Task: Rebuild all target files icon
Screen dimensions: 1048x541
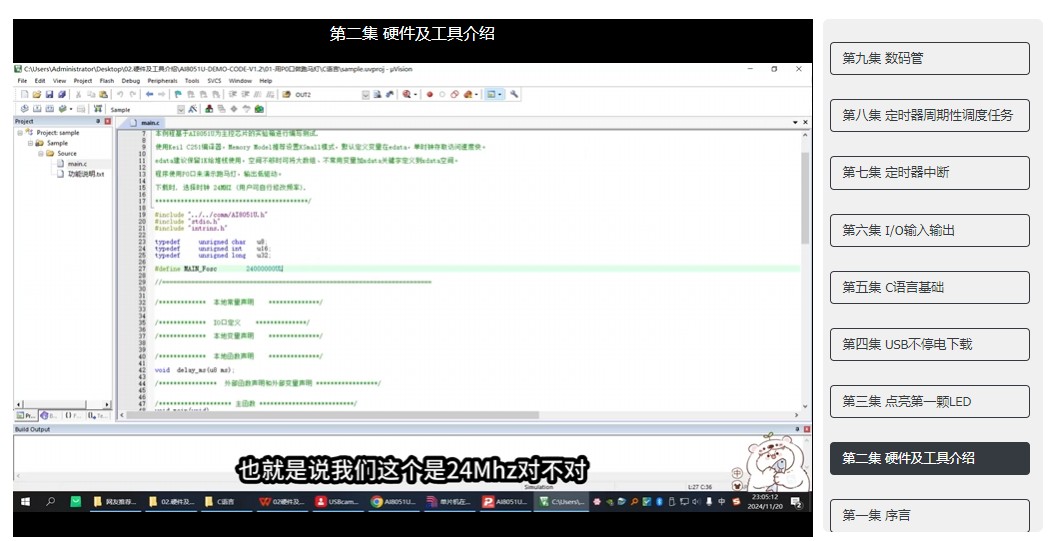Action: (x=49, y=108)
